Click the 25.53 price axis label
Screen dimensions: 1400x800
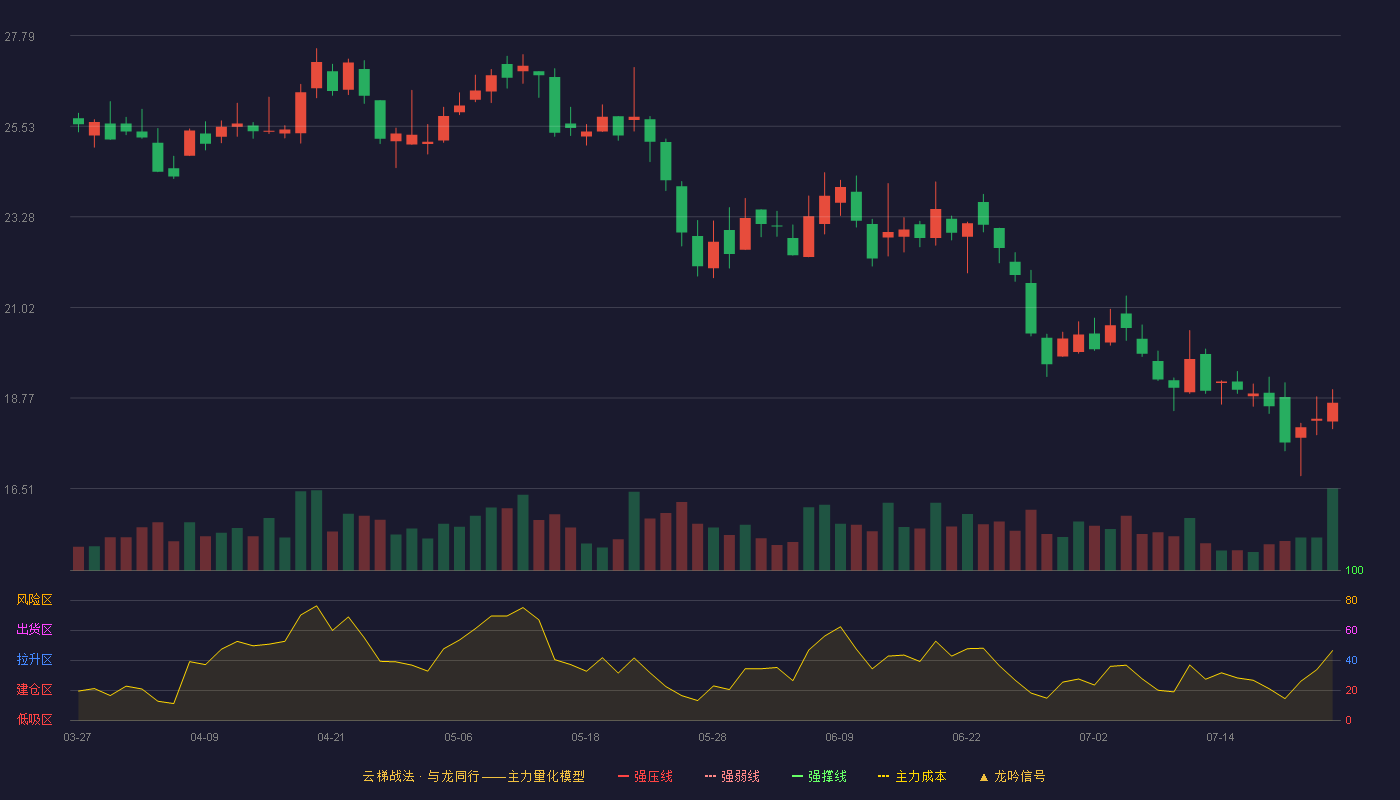click(19, 128)
